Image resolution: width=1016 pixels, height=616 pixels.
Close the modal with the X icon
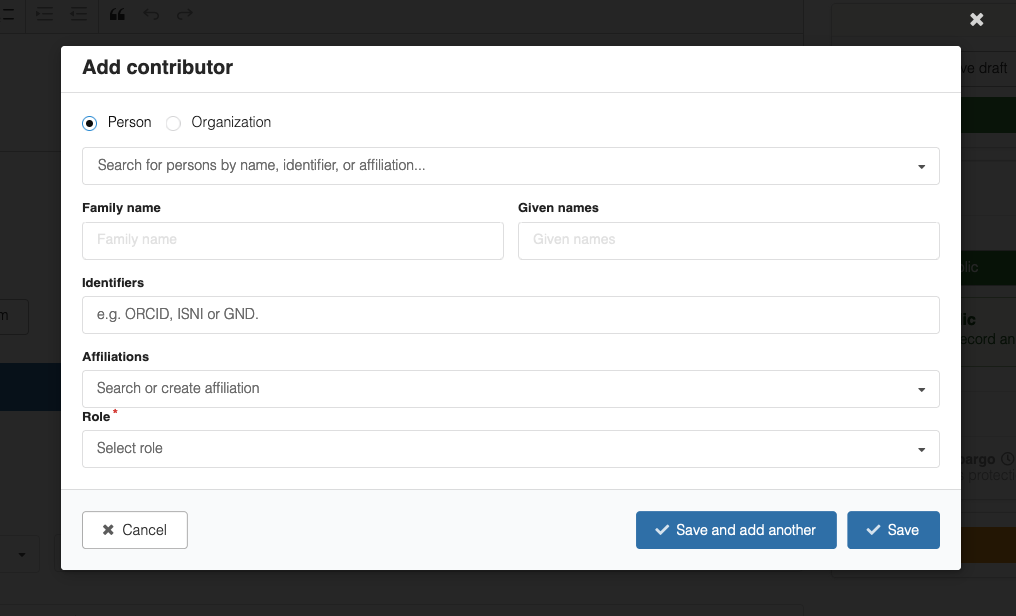point(977,19)
